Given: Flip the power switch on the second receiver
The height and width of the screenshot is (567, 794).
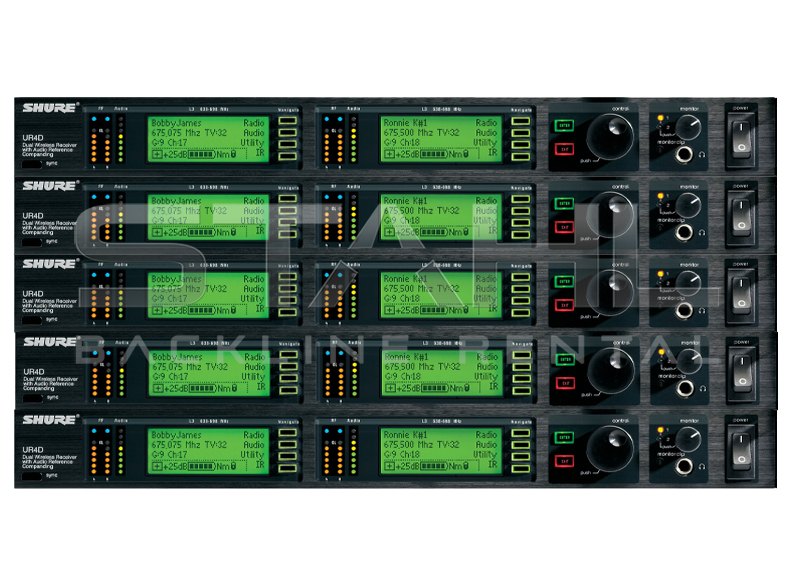Looking at the screenshot, I should (x=741, y=216).
